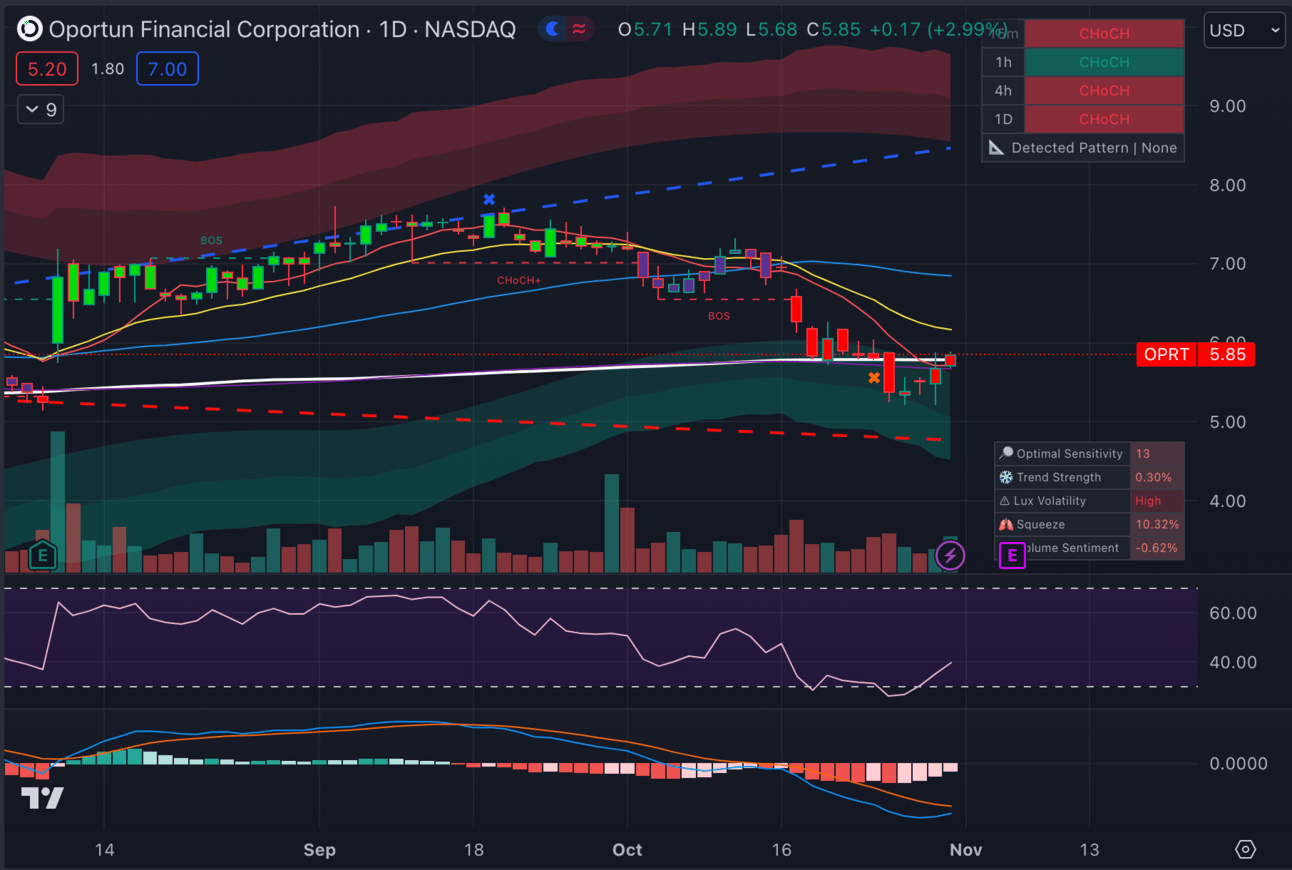Click the 8.00 price scale label
The width and height of the screenshot is (1292, 870).
point(1227,185)
